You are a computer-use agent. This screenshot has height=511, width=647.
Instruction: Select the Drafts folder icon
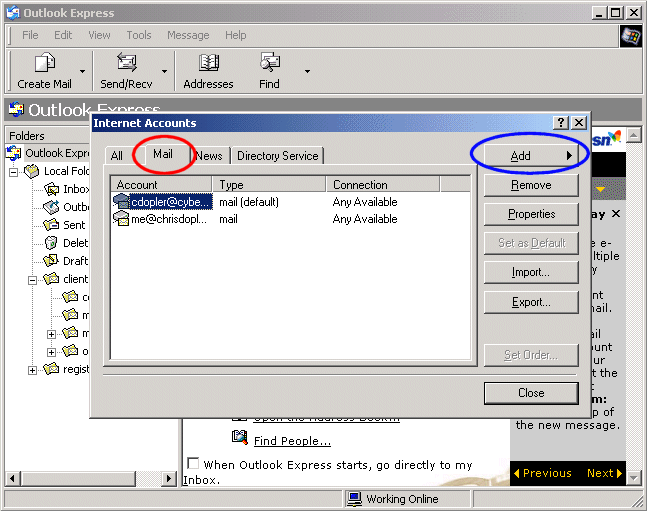click(x=51, y=261)
